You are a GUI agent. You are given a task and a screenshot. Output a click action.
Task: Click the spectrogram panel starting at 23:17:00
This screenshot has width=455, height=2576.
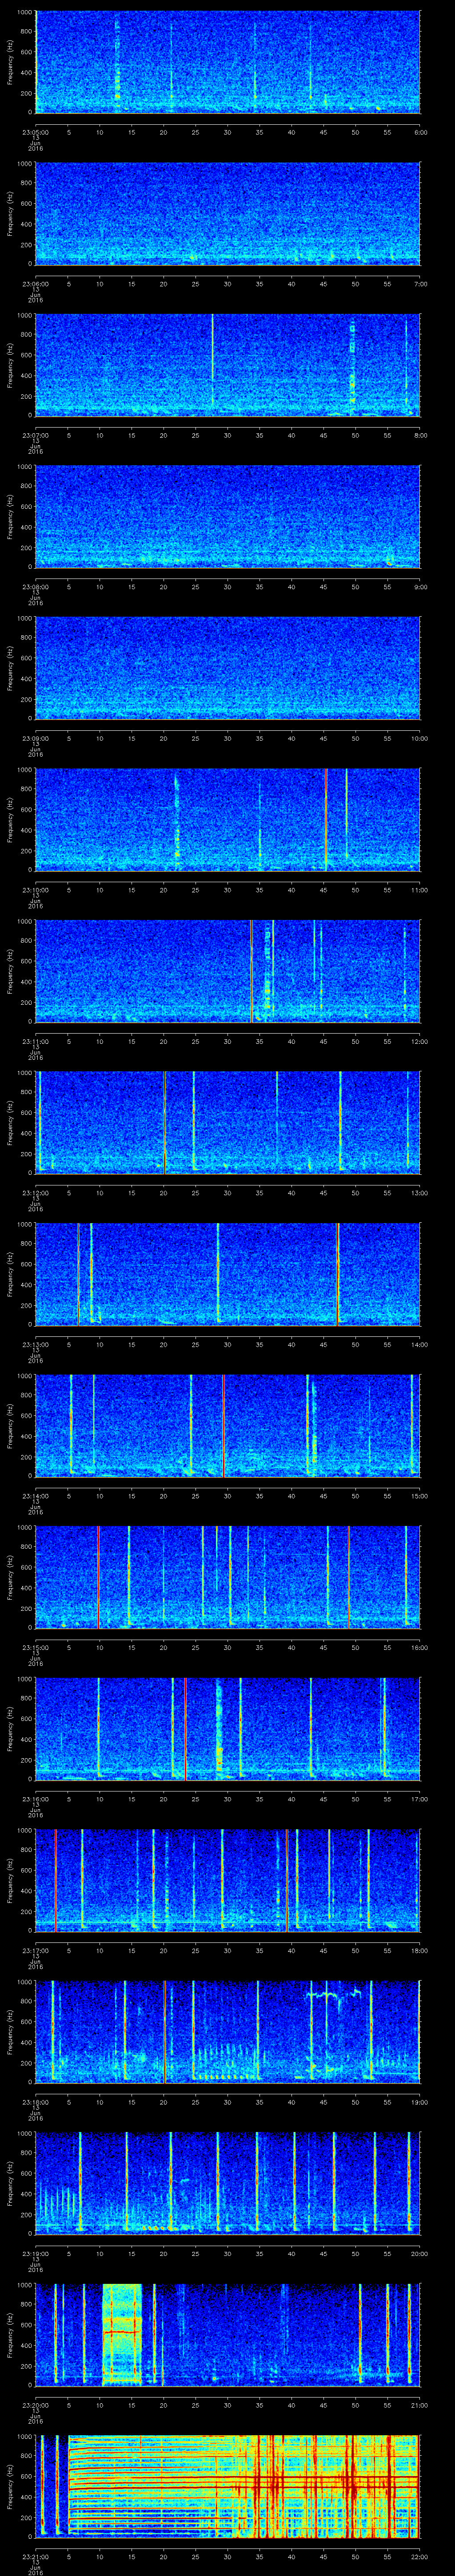coord(227,1880)
